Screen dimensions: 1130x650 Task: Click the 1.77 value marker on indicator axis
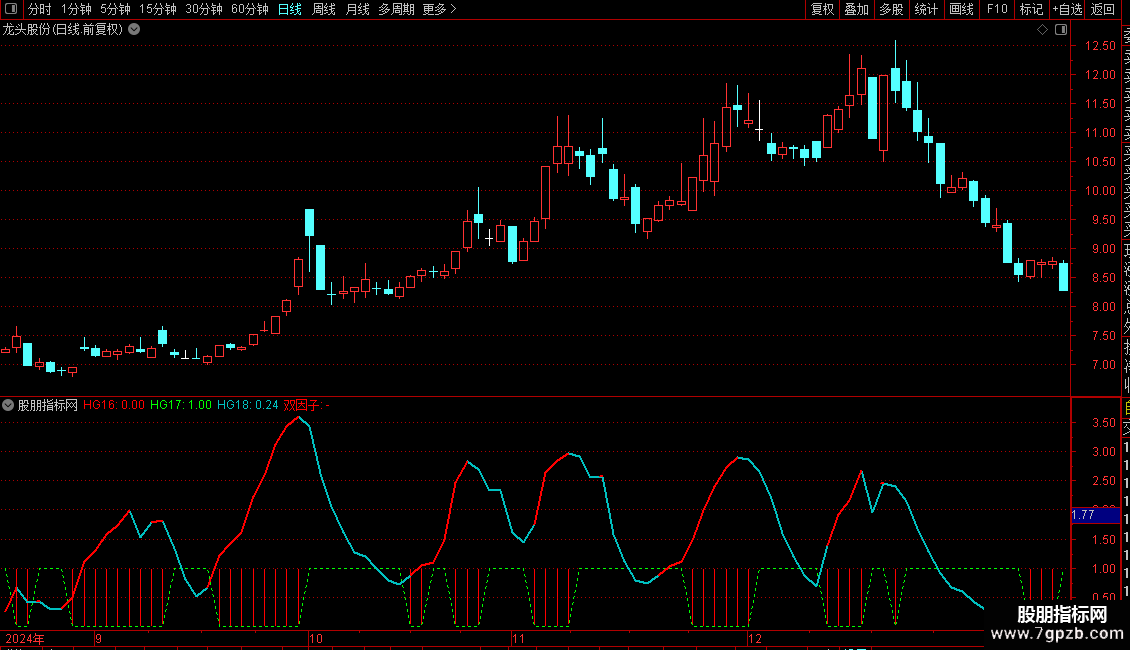pyautogui.click(x=1095, y=515)
